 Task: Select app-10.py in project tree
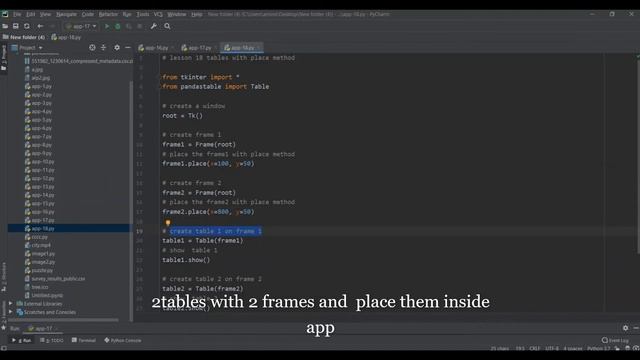[43, 162]
